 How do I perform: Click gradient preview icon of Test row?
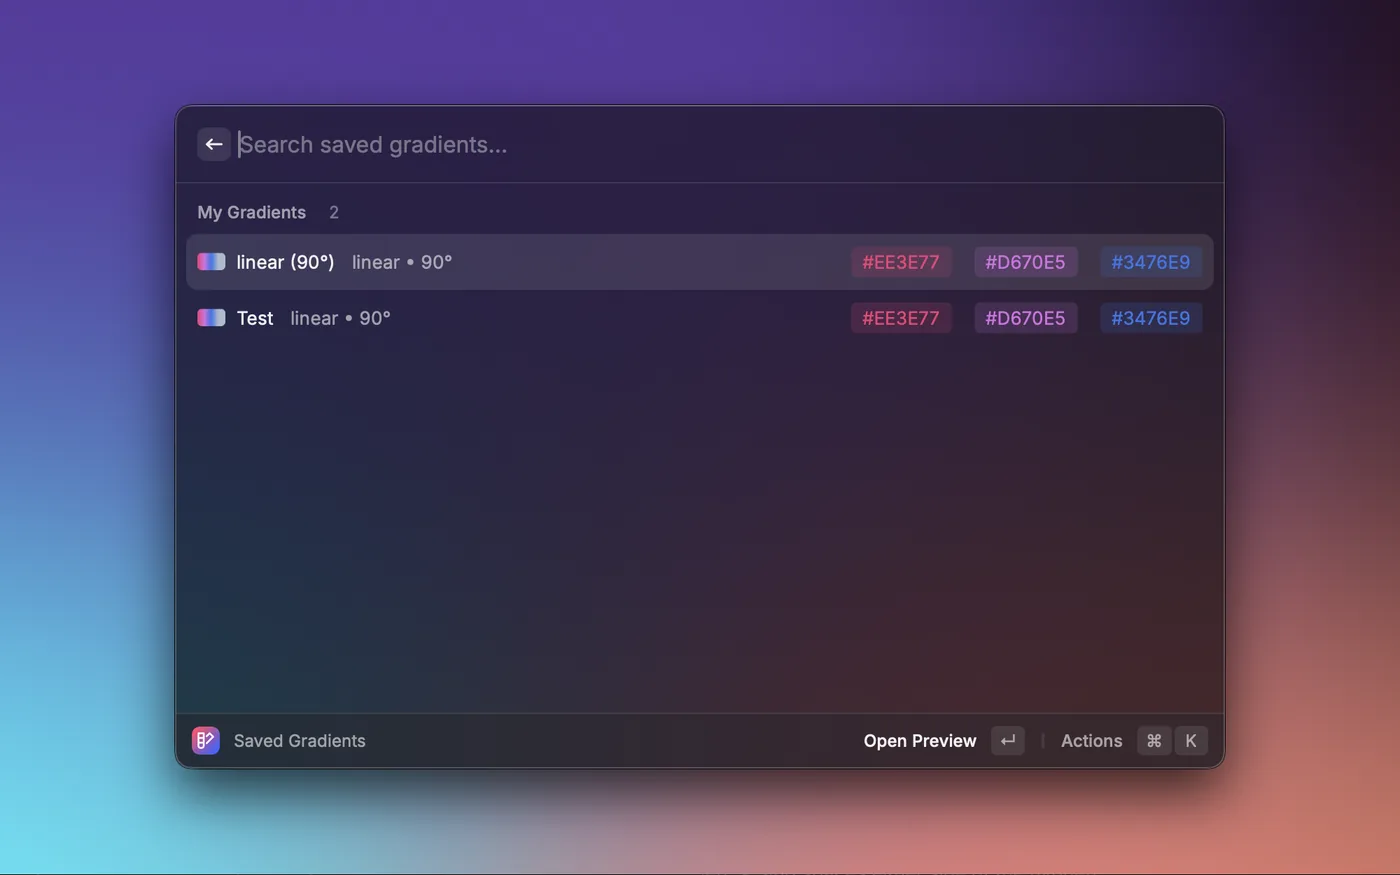pyautogui.click(x=211, y=318)
